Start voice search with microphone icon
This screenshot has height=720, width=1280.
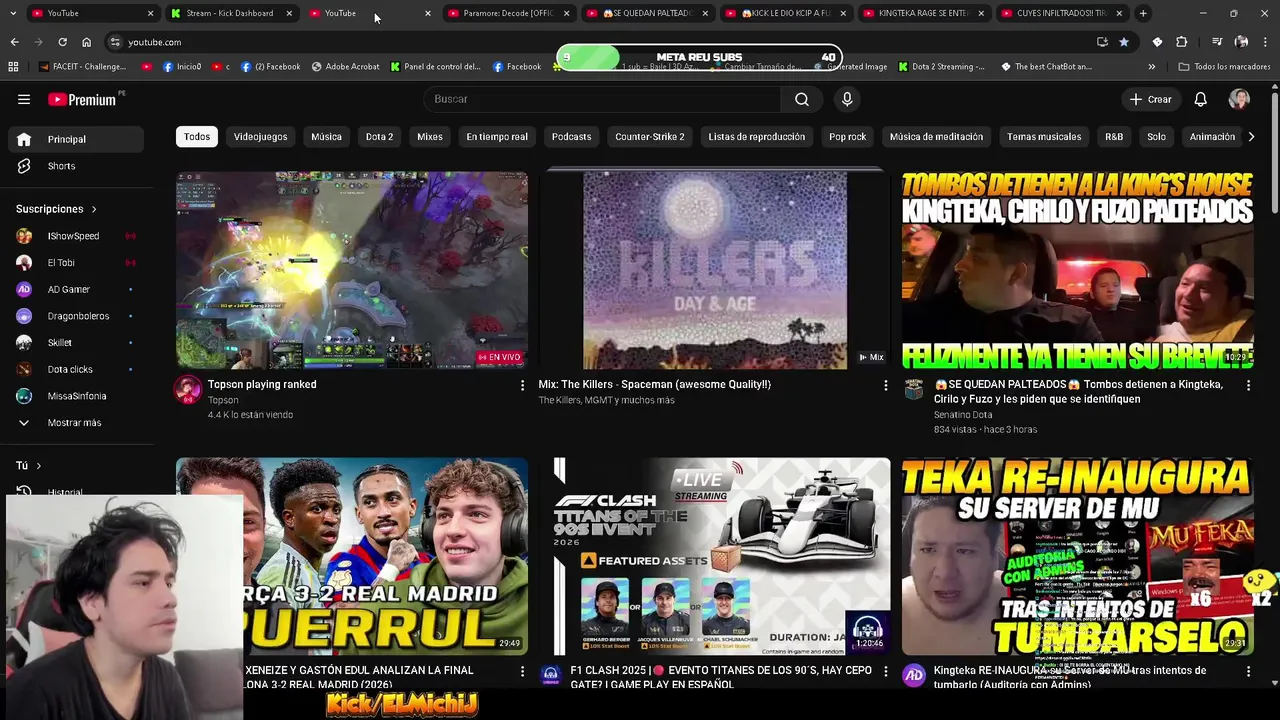tap(847, 99)
